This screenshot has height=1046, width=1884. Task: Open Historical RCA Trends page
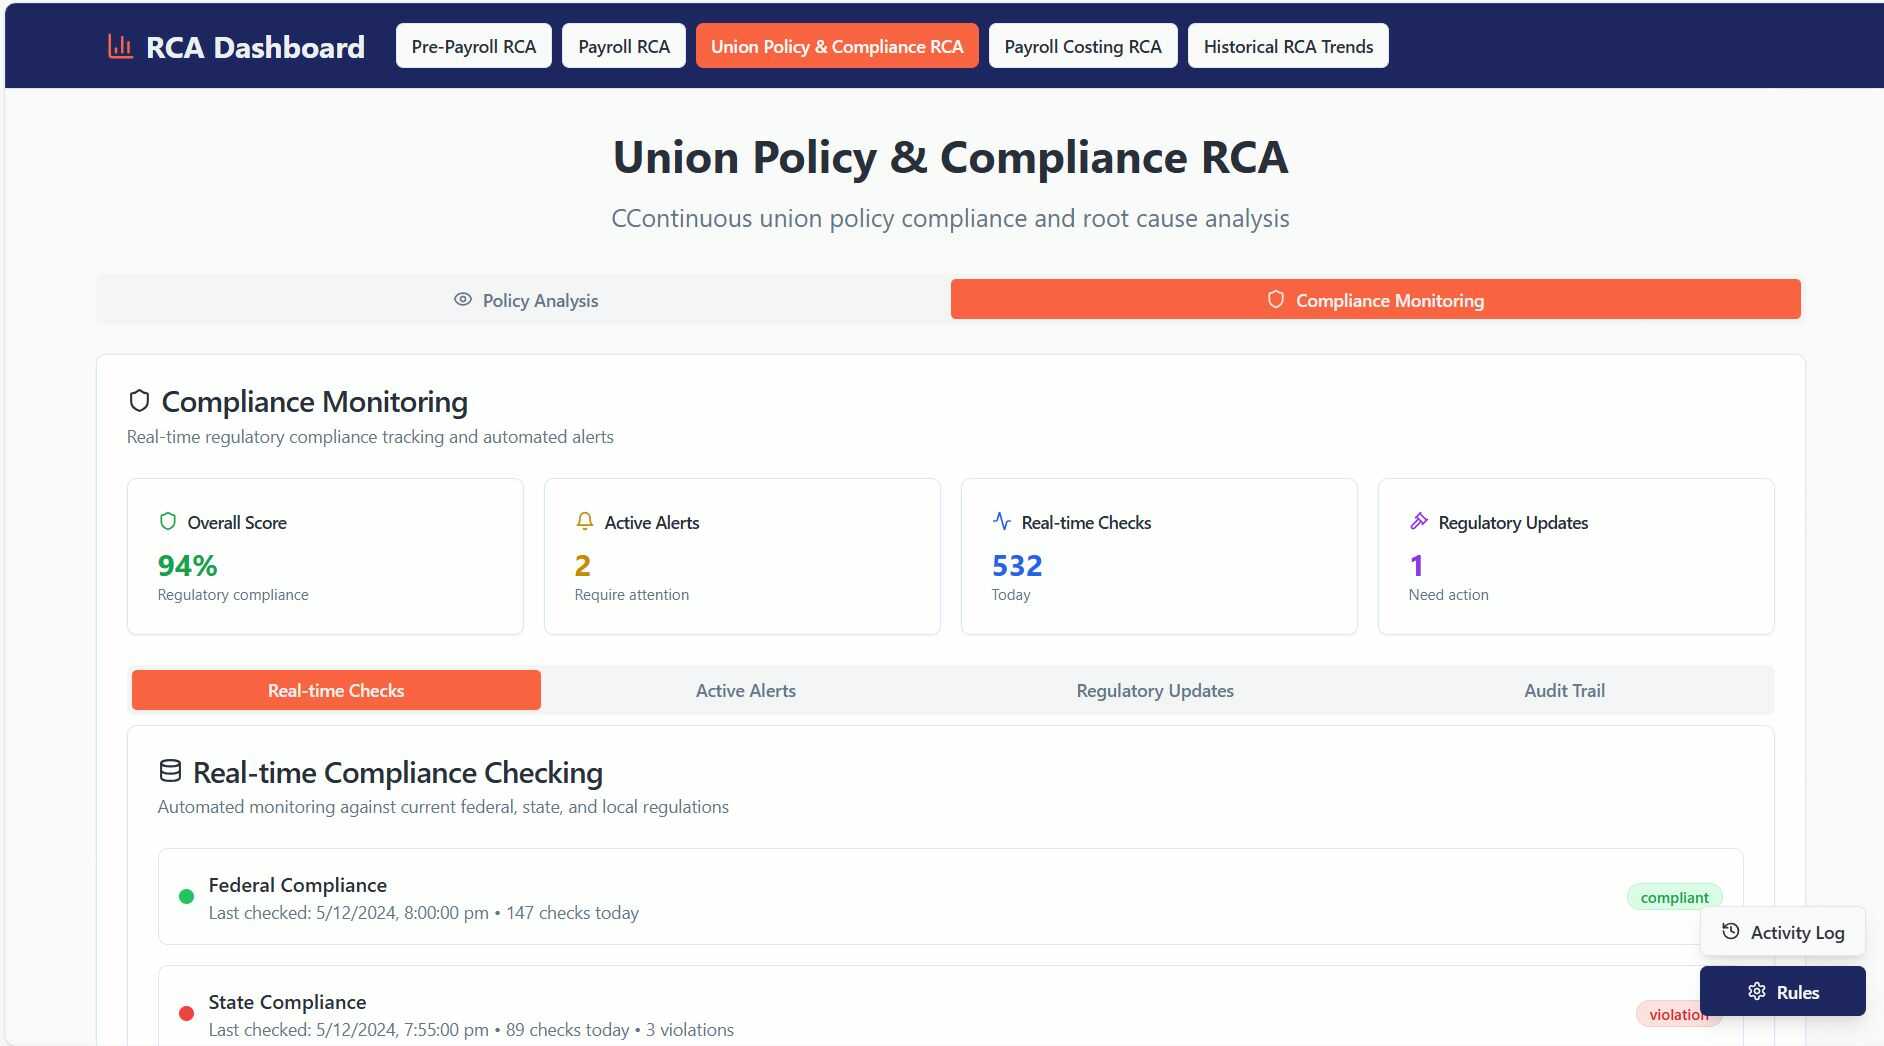(x=1287, y=46)
